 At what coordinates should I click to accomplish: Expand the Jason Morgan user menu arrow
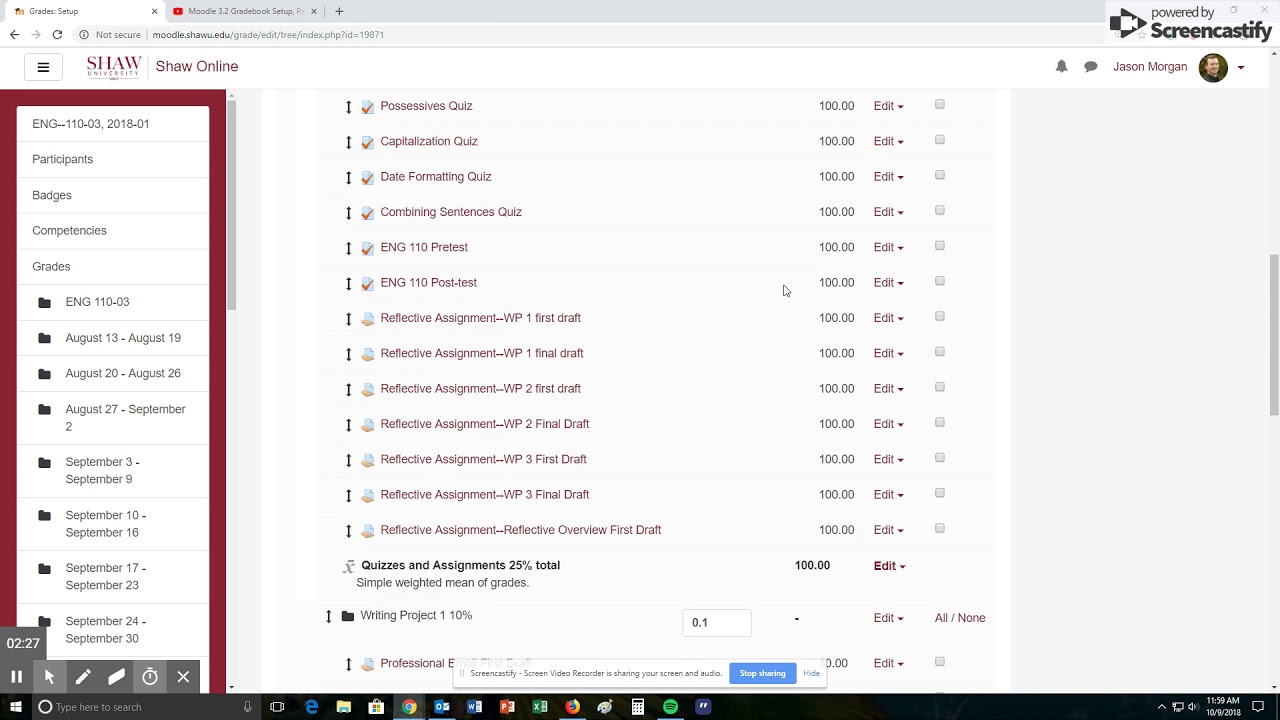[1241, 68]
